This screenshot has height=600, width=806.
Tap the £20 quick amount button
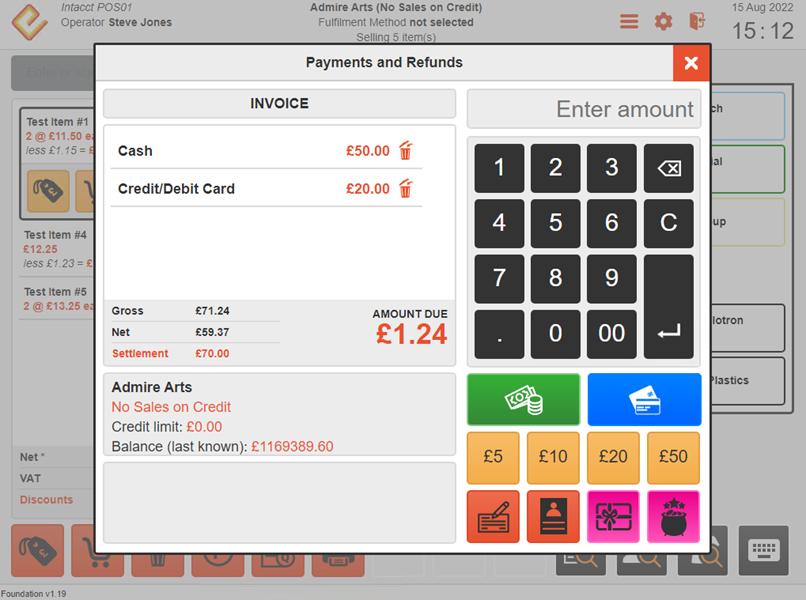(x=613, y=457)
